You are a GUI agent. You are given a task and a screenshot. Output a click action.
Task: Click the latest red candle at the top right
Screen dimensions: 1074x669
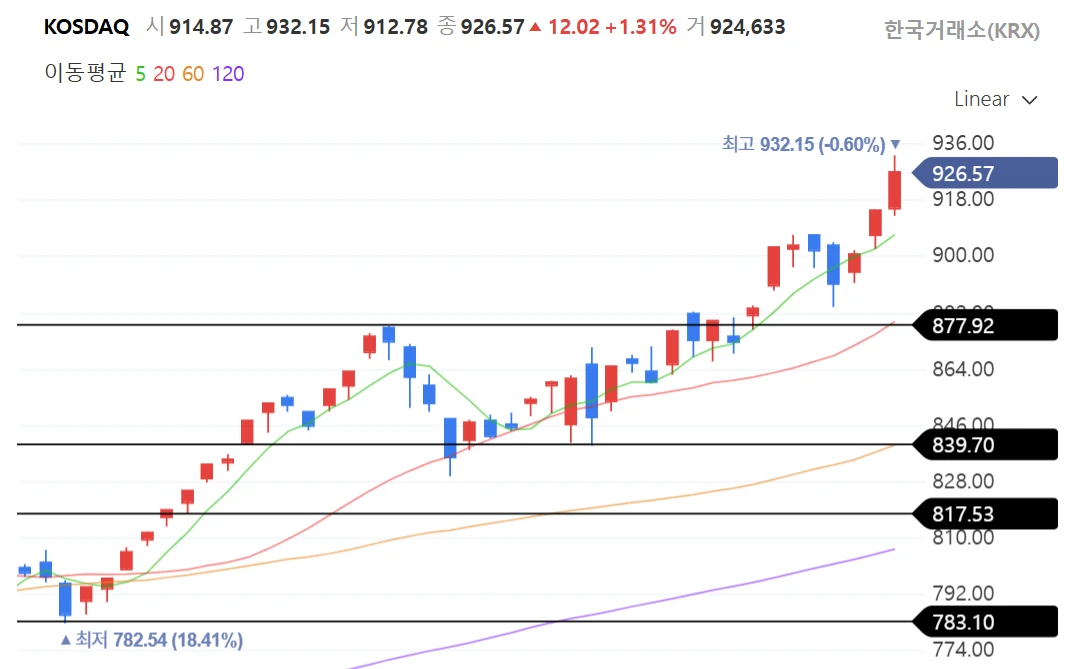(x=894, y=190)
